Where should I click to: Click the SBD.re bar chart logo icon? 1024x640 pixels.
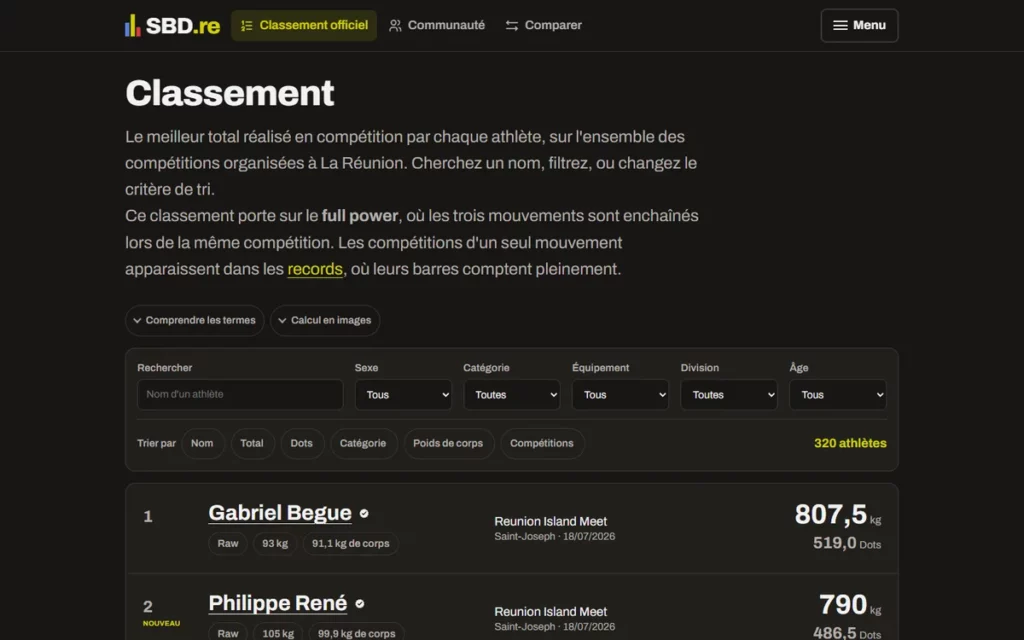pyautogui.click(x=133, y=25)
